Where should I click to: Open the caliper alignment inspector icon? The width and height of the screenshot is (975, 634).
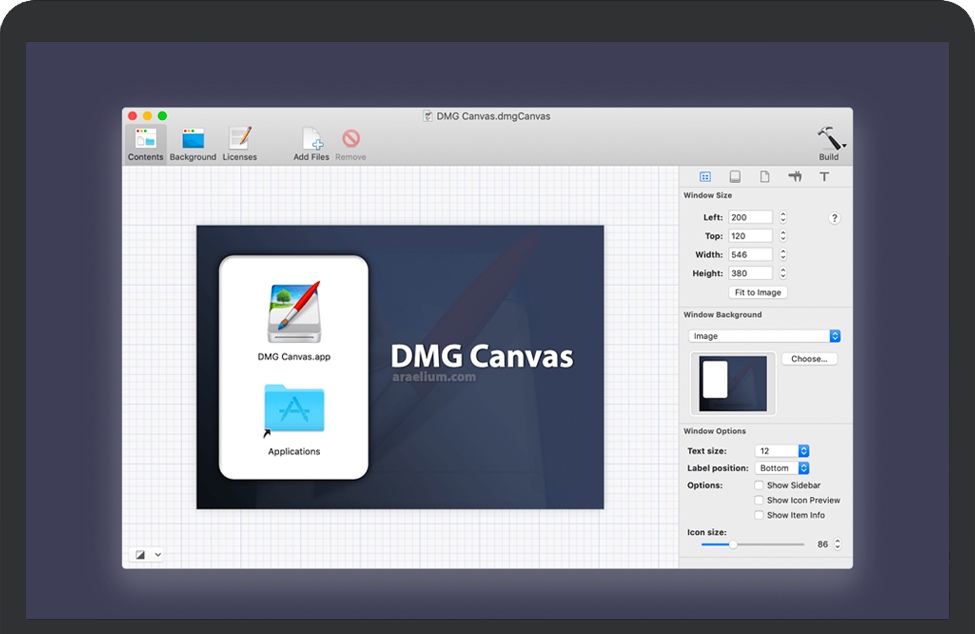coord(795,177)
